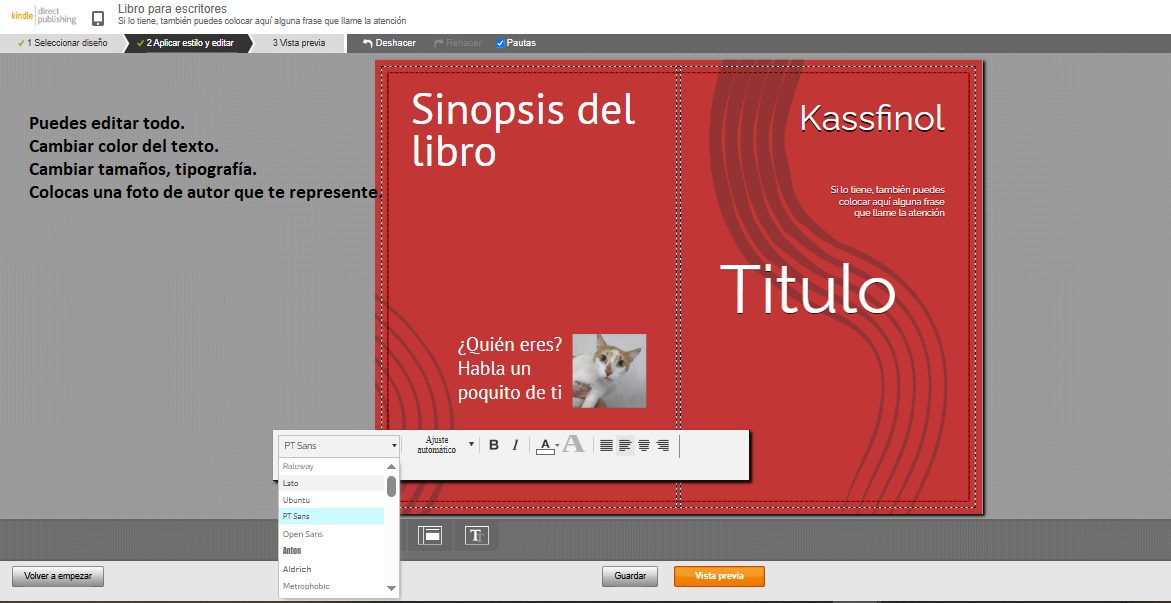The image size is (1171, 603).
Task: Choose Anton from the font list
Action: click(x=332, y=551)
